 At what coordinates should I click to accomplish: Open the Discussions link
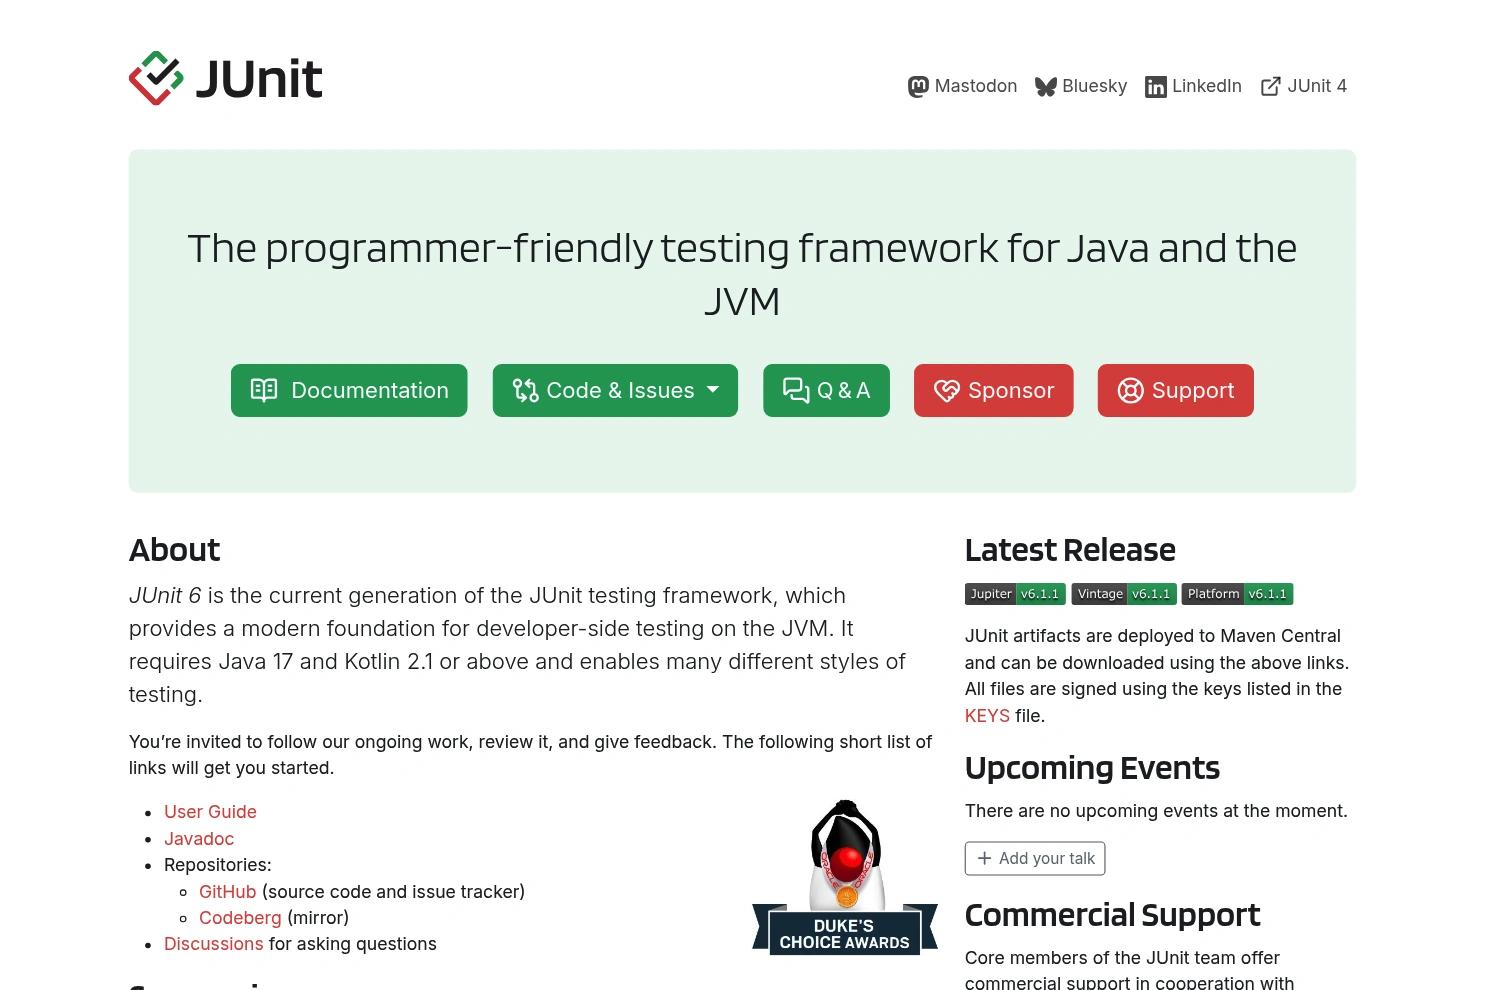pos(214,944)
